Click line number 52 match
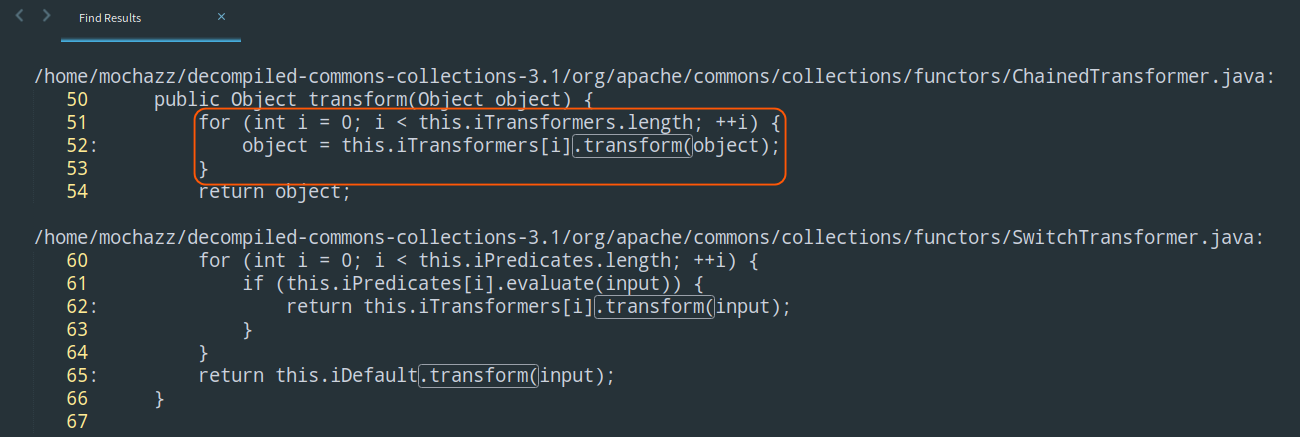Image resolution: width=1300 pixels, height=437 pixels. point(78,146)
